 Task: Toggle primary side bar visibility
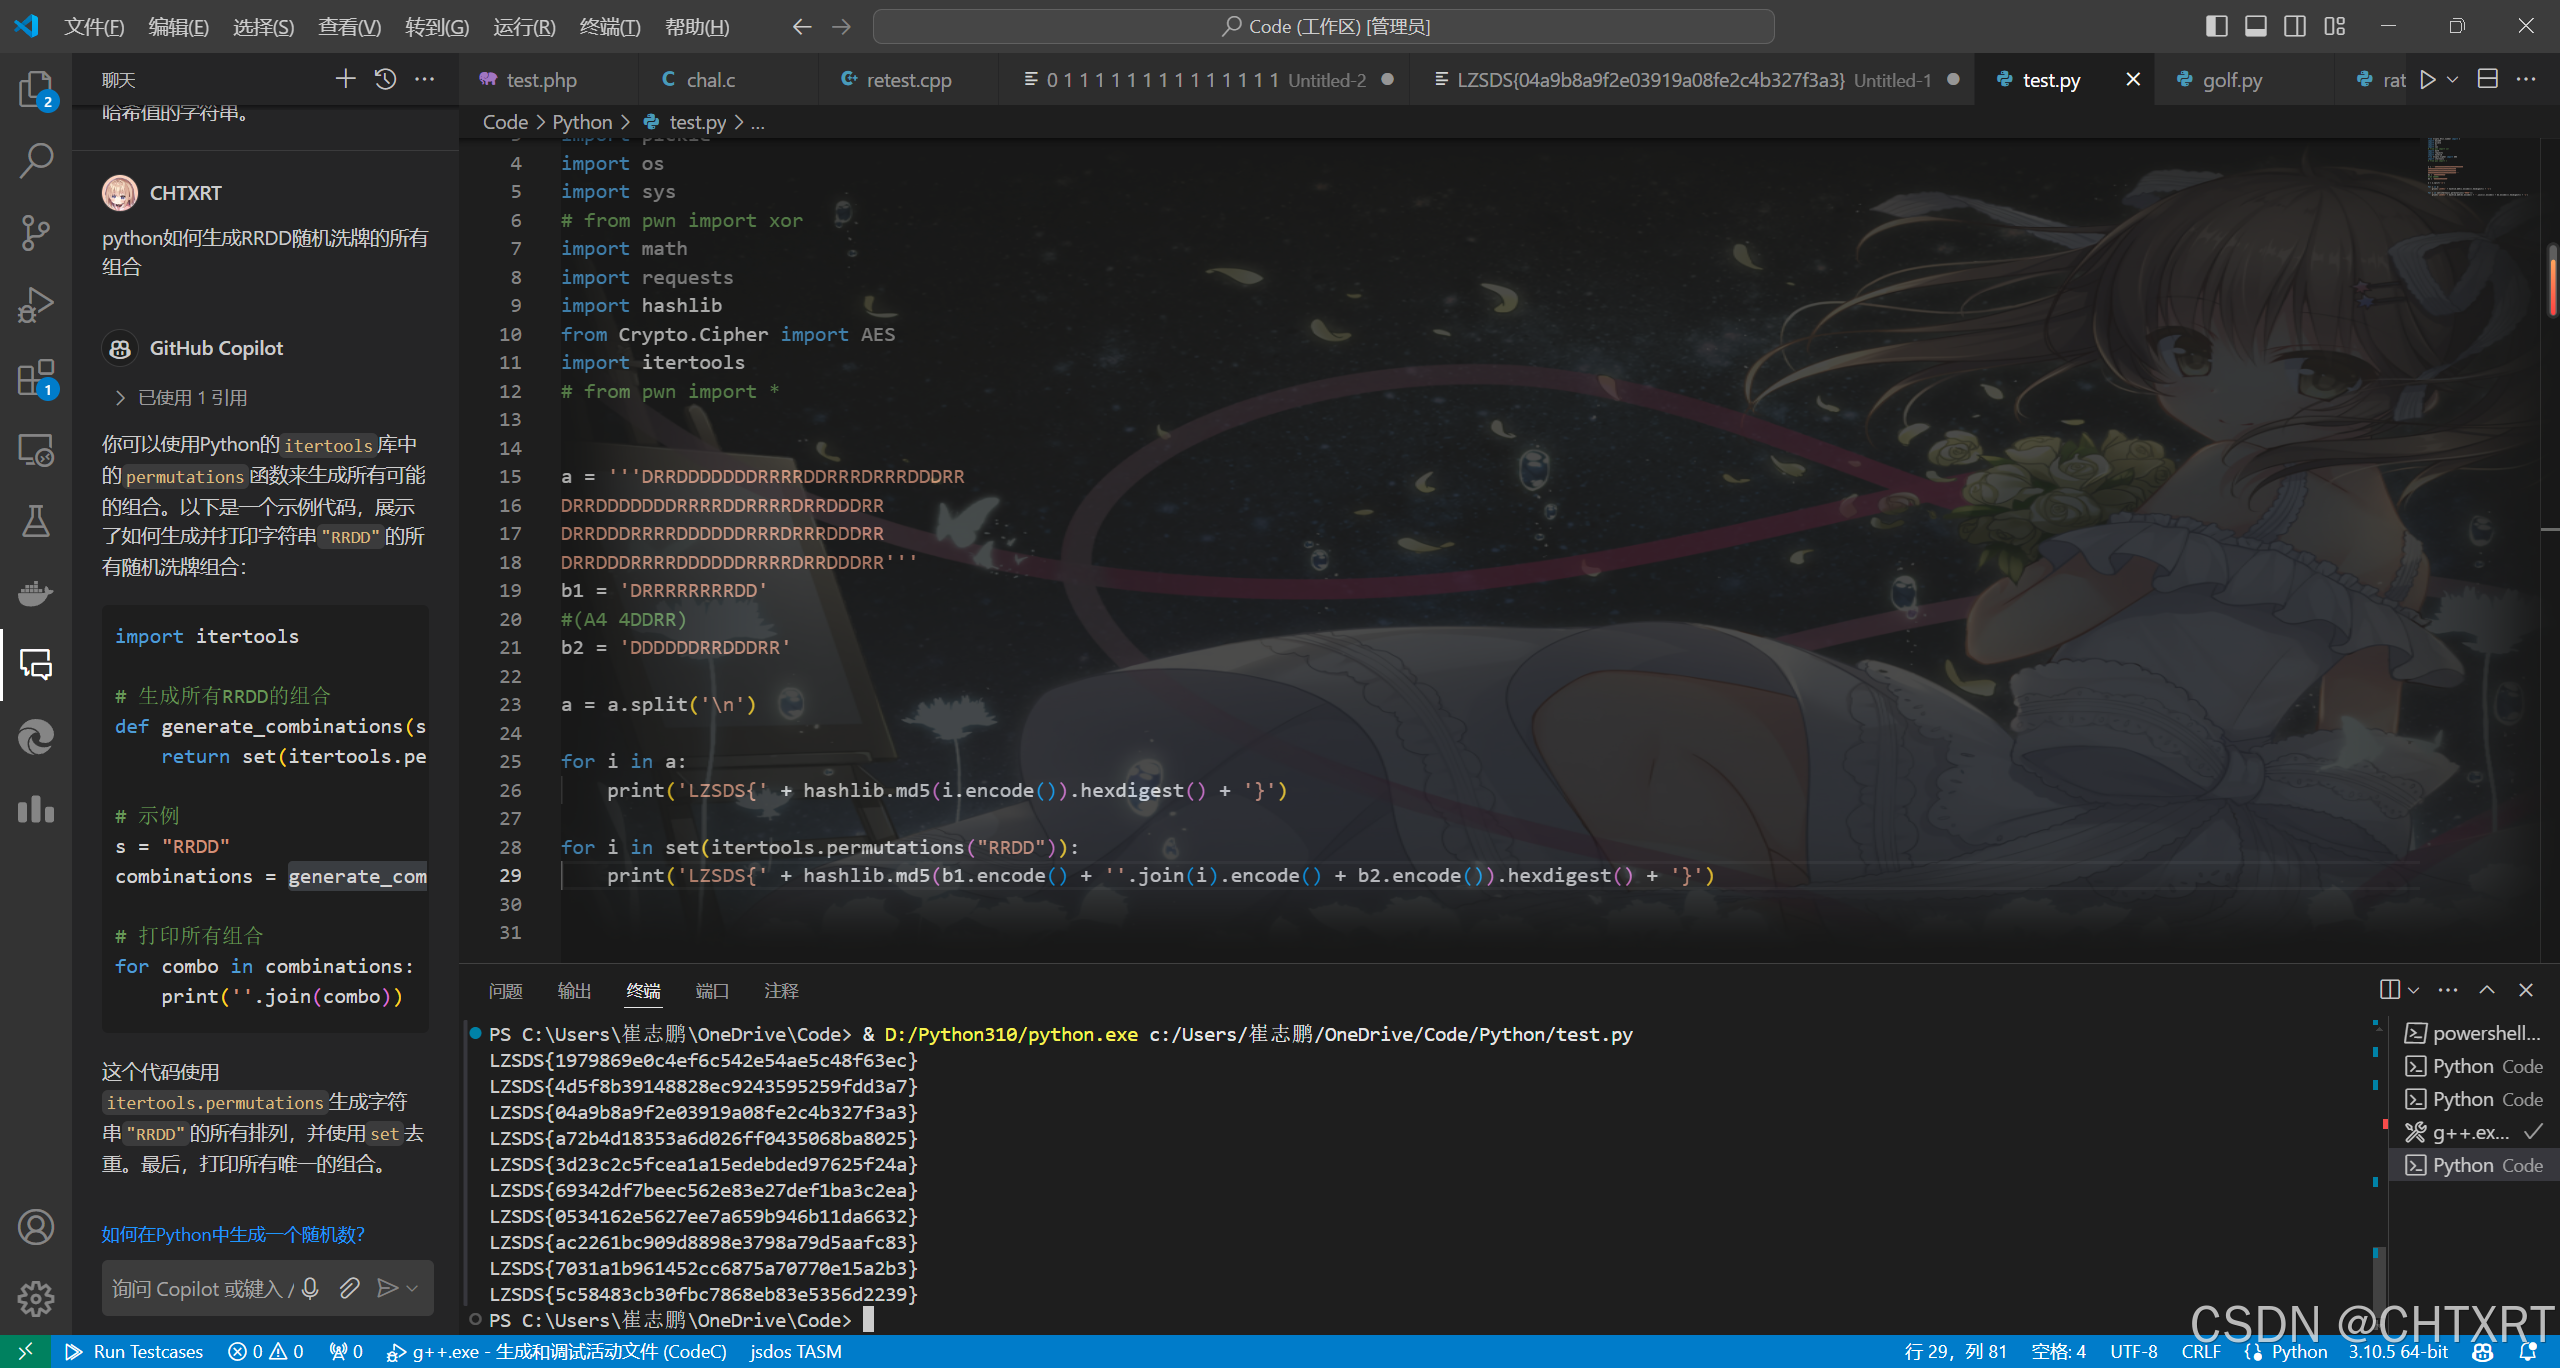tap(2216, 27)
